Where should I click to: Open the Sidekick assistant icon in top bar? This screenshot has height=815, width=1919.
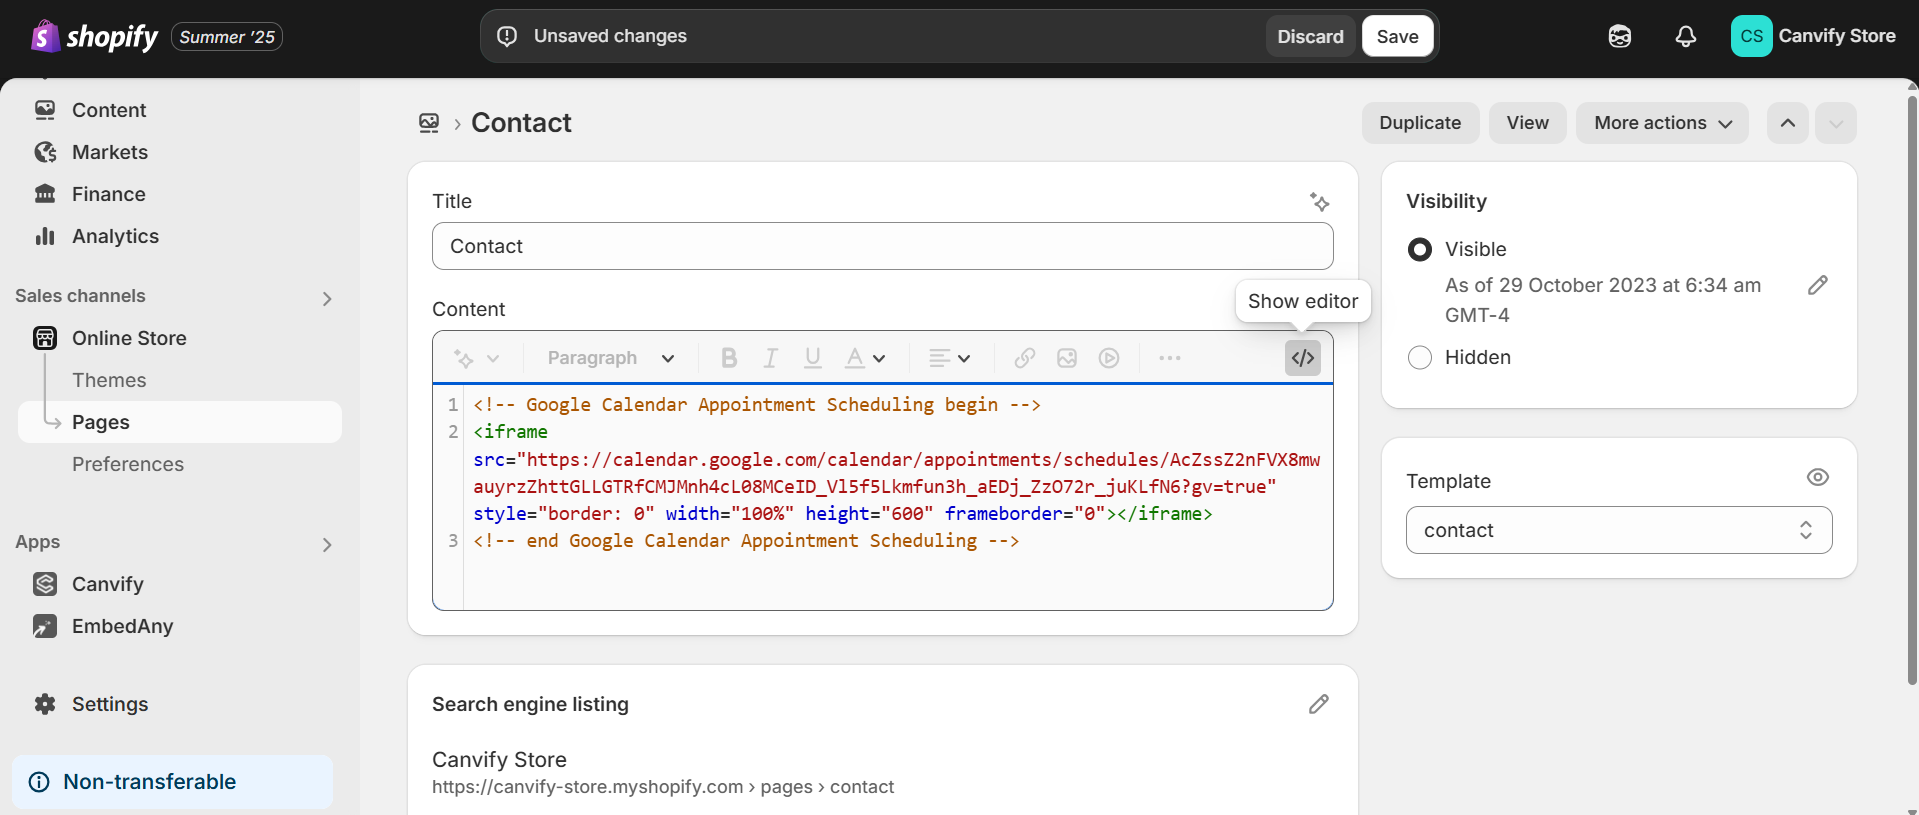(1619, 37)
